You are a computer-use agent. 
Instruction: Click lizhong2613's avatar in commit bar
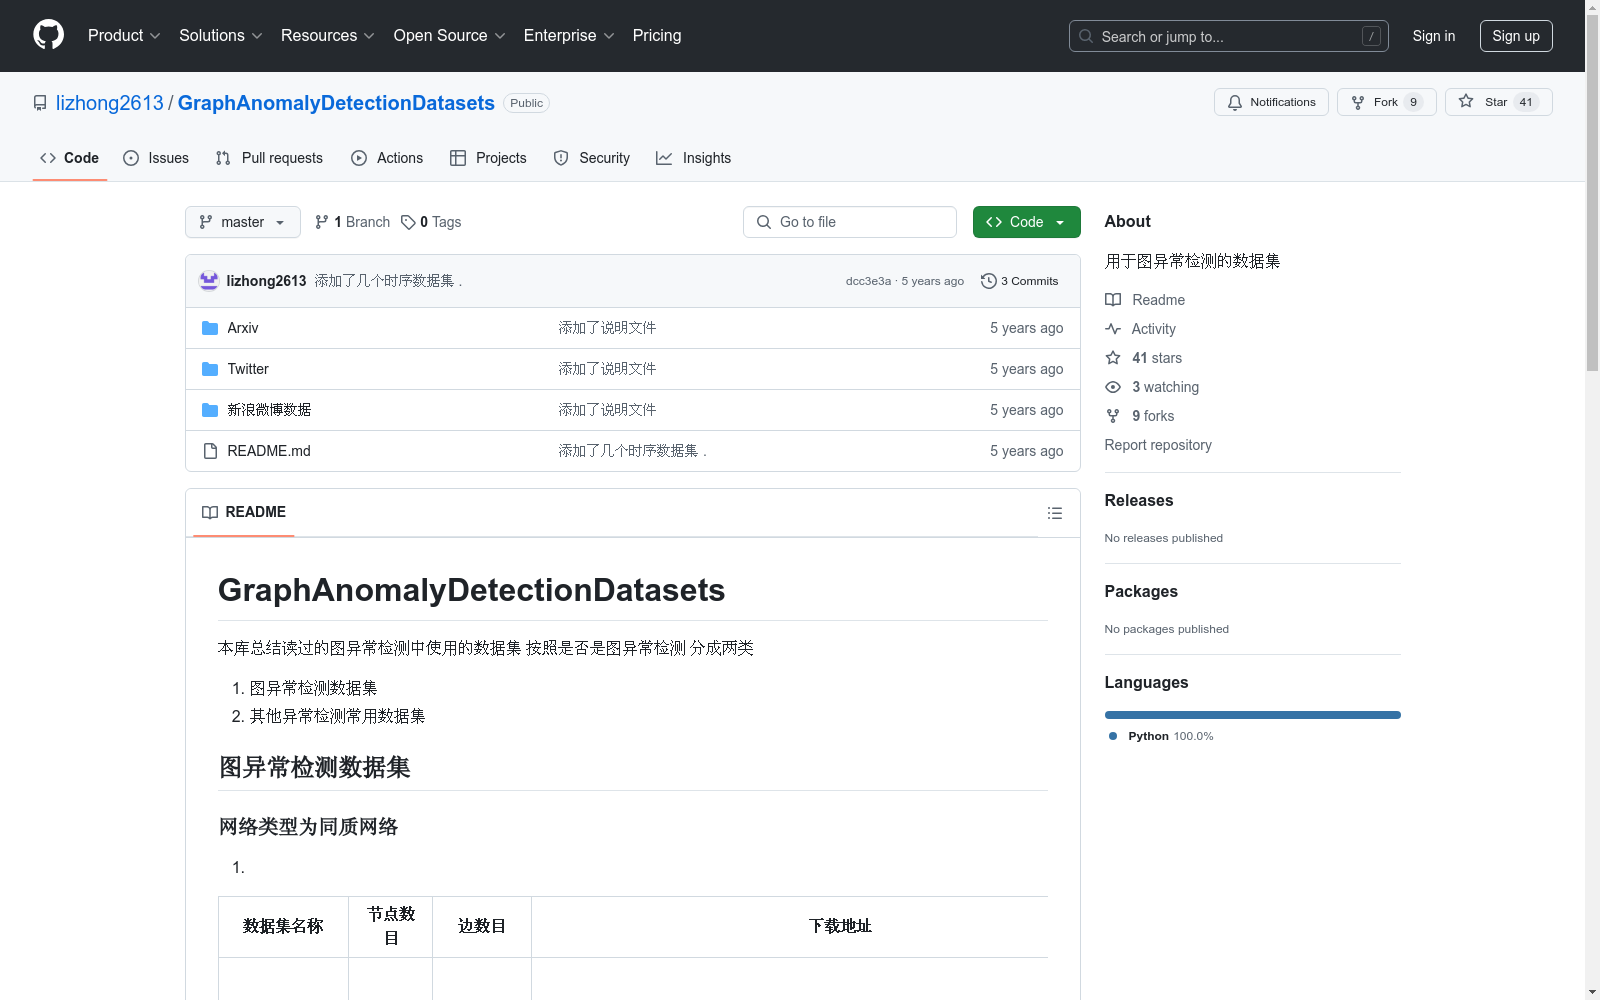(x=209, y=281)
